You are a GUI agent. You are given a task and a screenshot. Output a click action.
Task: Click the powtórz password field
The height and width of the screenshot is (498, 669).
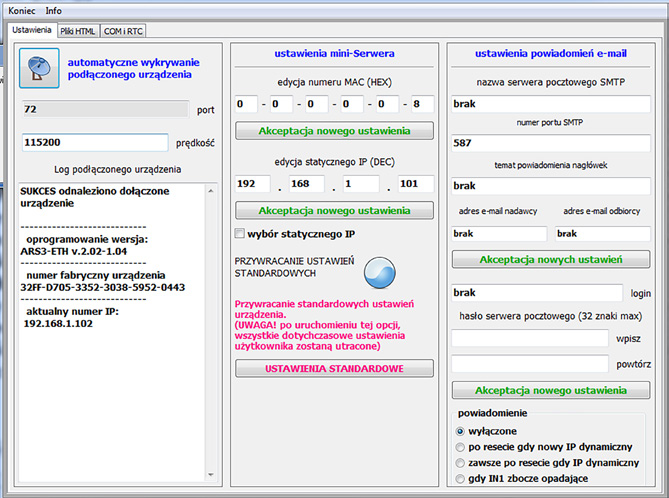click(x=530, y=364)
